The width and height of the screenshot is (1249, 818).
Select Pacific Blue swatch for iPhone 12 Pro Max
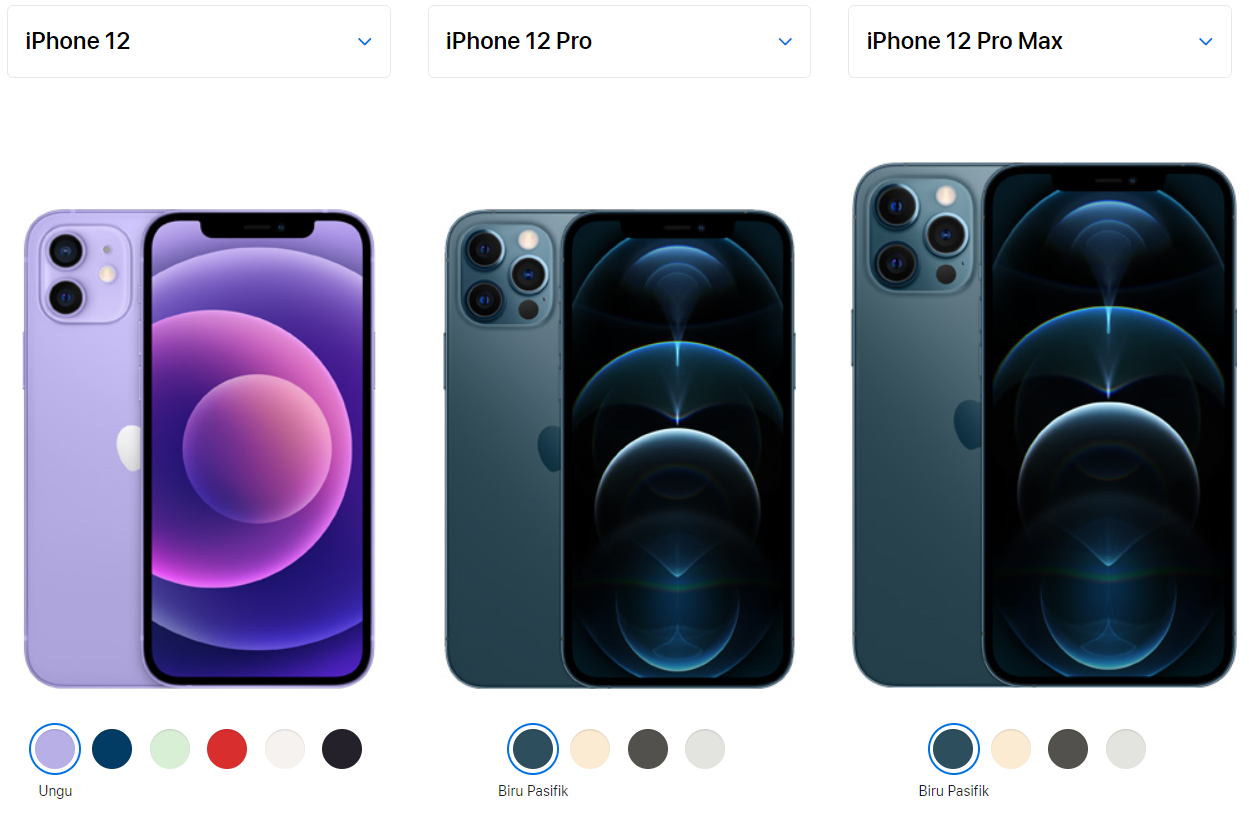pyautogui.click(x=953, y=749)
